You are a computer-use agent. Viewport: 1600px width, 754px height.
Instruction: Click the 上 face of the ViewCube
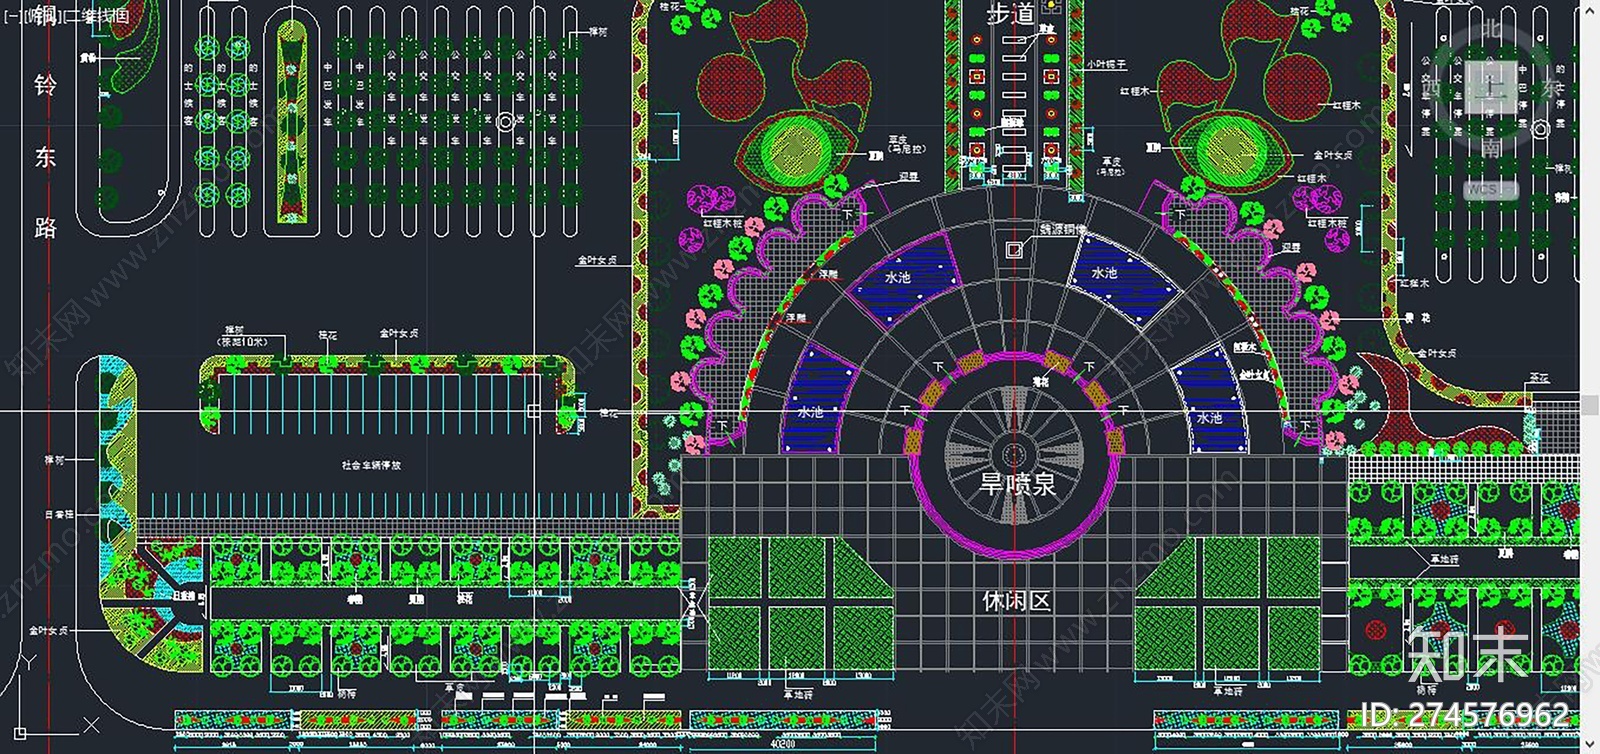1491,89
